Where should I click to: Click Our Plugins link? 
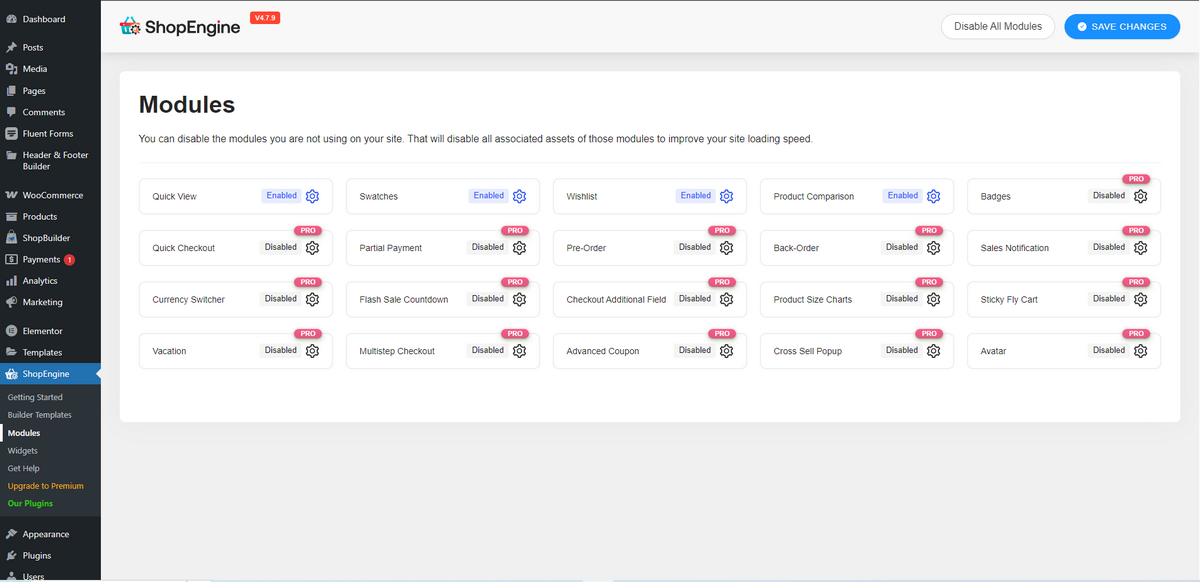(30, 504)
